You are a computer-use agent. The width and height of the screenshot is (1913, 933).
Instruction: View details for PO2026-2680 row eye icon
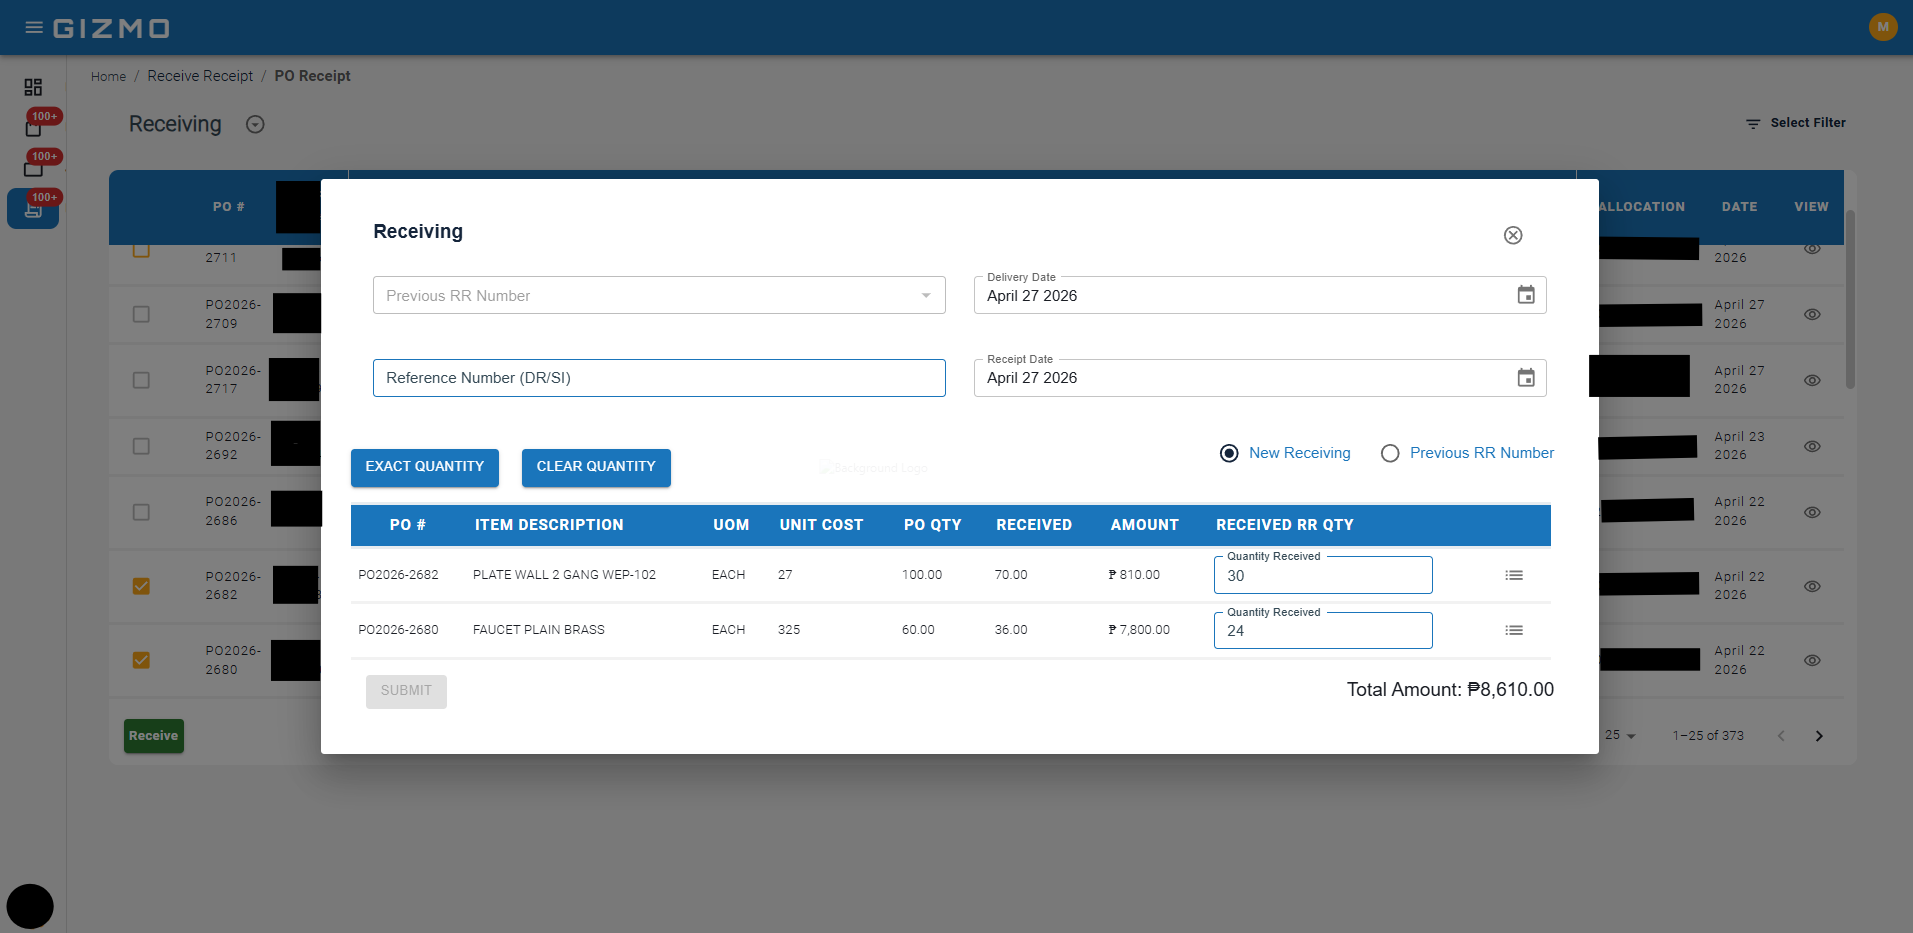1812,660
